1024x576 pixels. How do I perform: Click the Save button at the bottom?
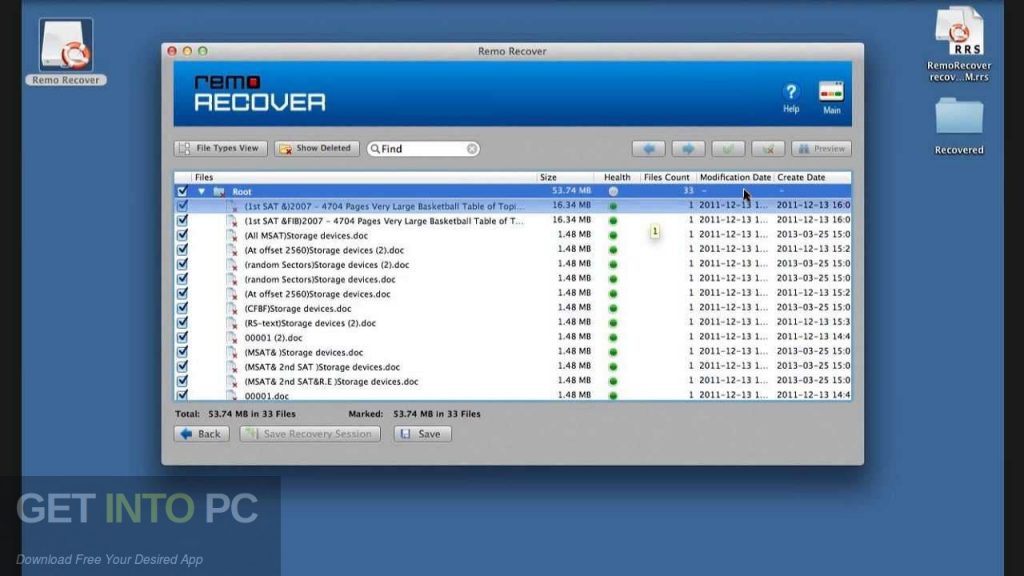(x=422, y=433)
